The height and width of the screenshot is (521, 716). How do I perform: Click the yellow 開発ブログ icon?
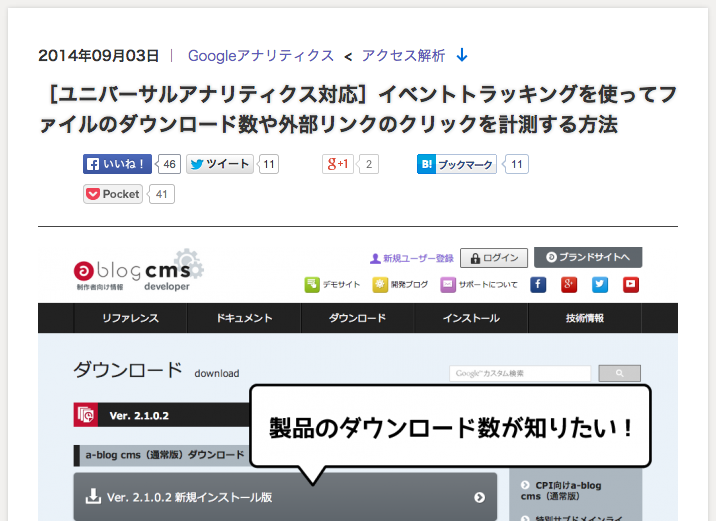(380, 284)
